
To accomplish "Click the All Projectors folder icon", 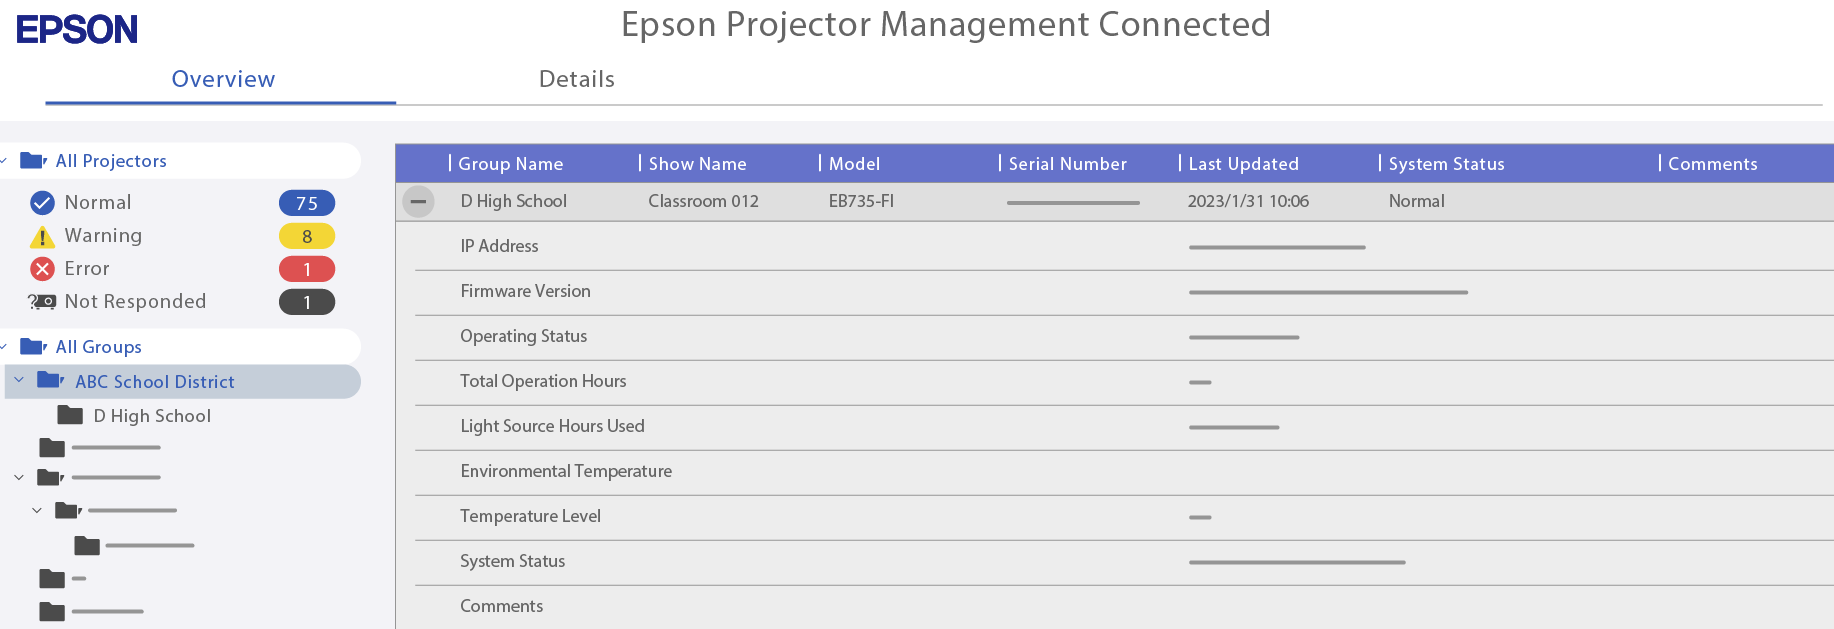I will 33,161.
